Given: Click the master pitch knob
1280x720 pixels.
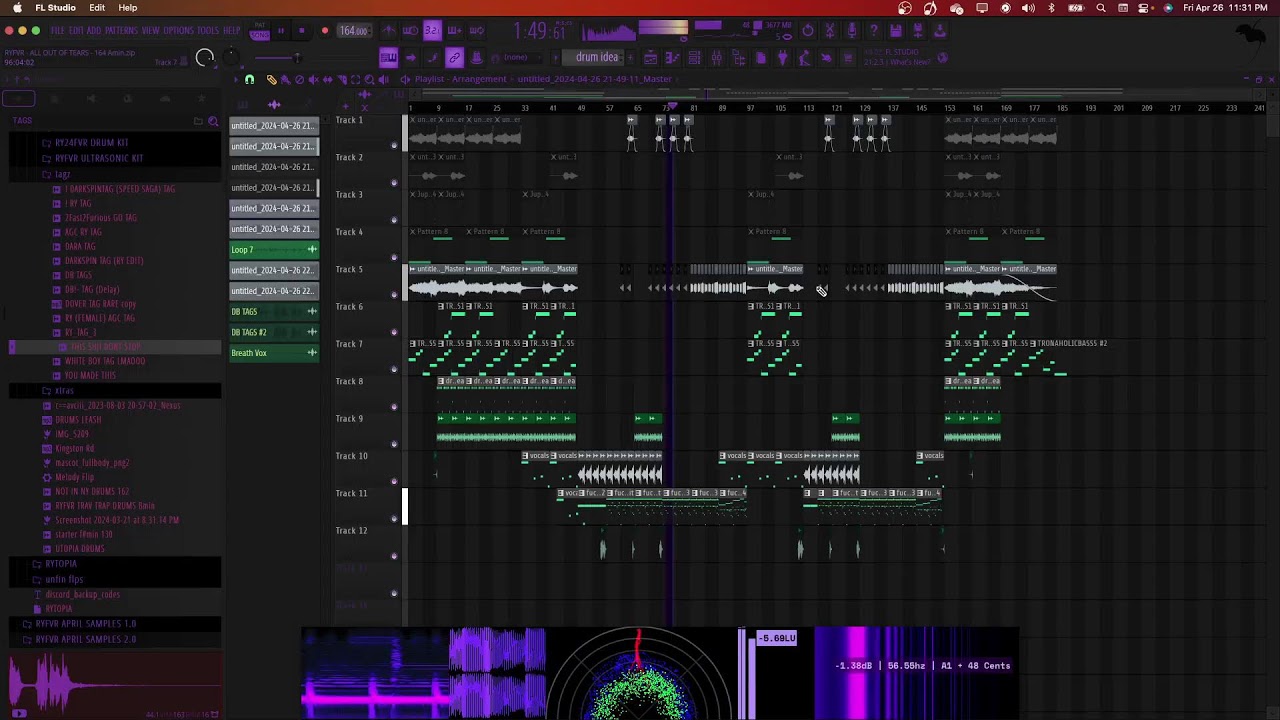Looking at the screenshot, I should point(232,57).
